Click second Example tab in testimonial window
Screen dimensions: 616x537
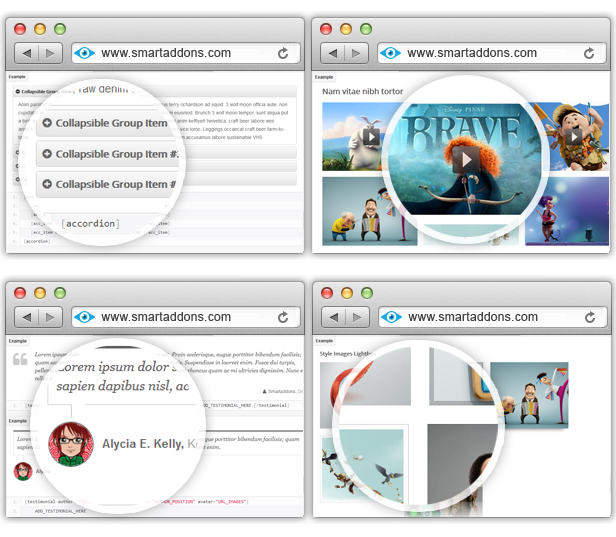[18, 421]
